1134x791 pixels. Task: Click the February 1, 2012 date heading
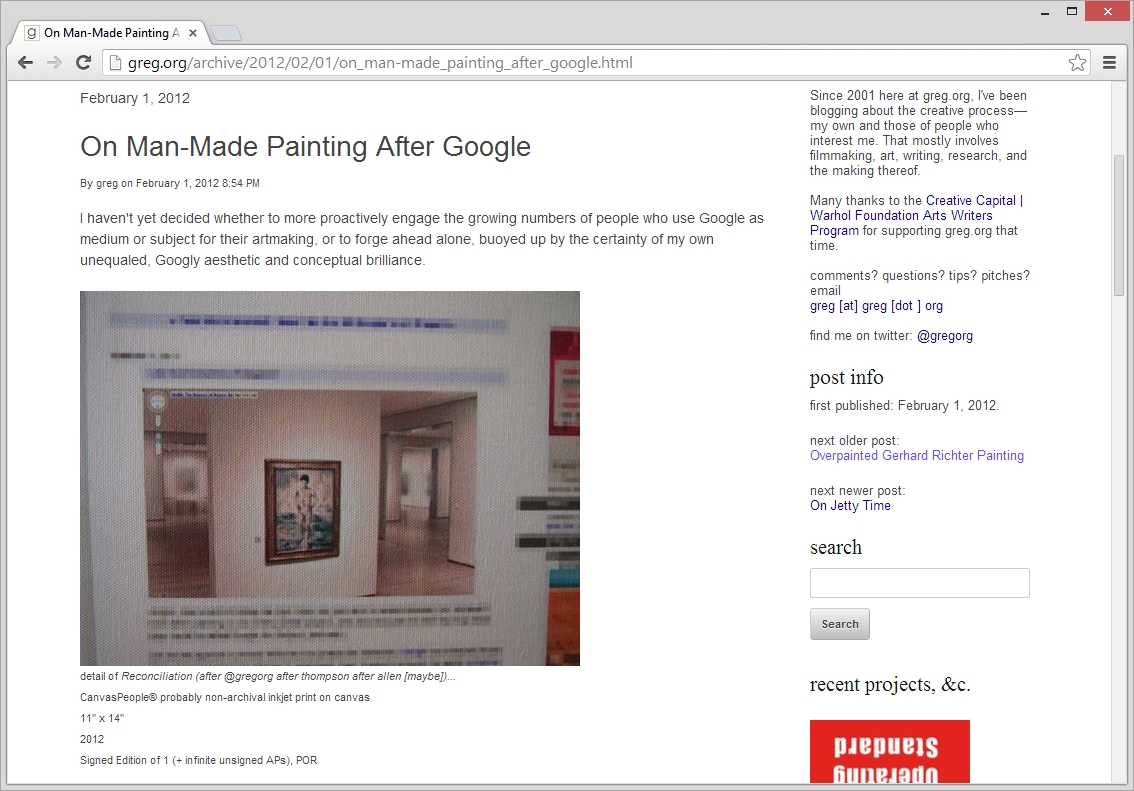135,98
